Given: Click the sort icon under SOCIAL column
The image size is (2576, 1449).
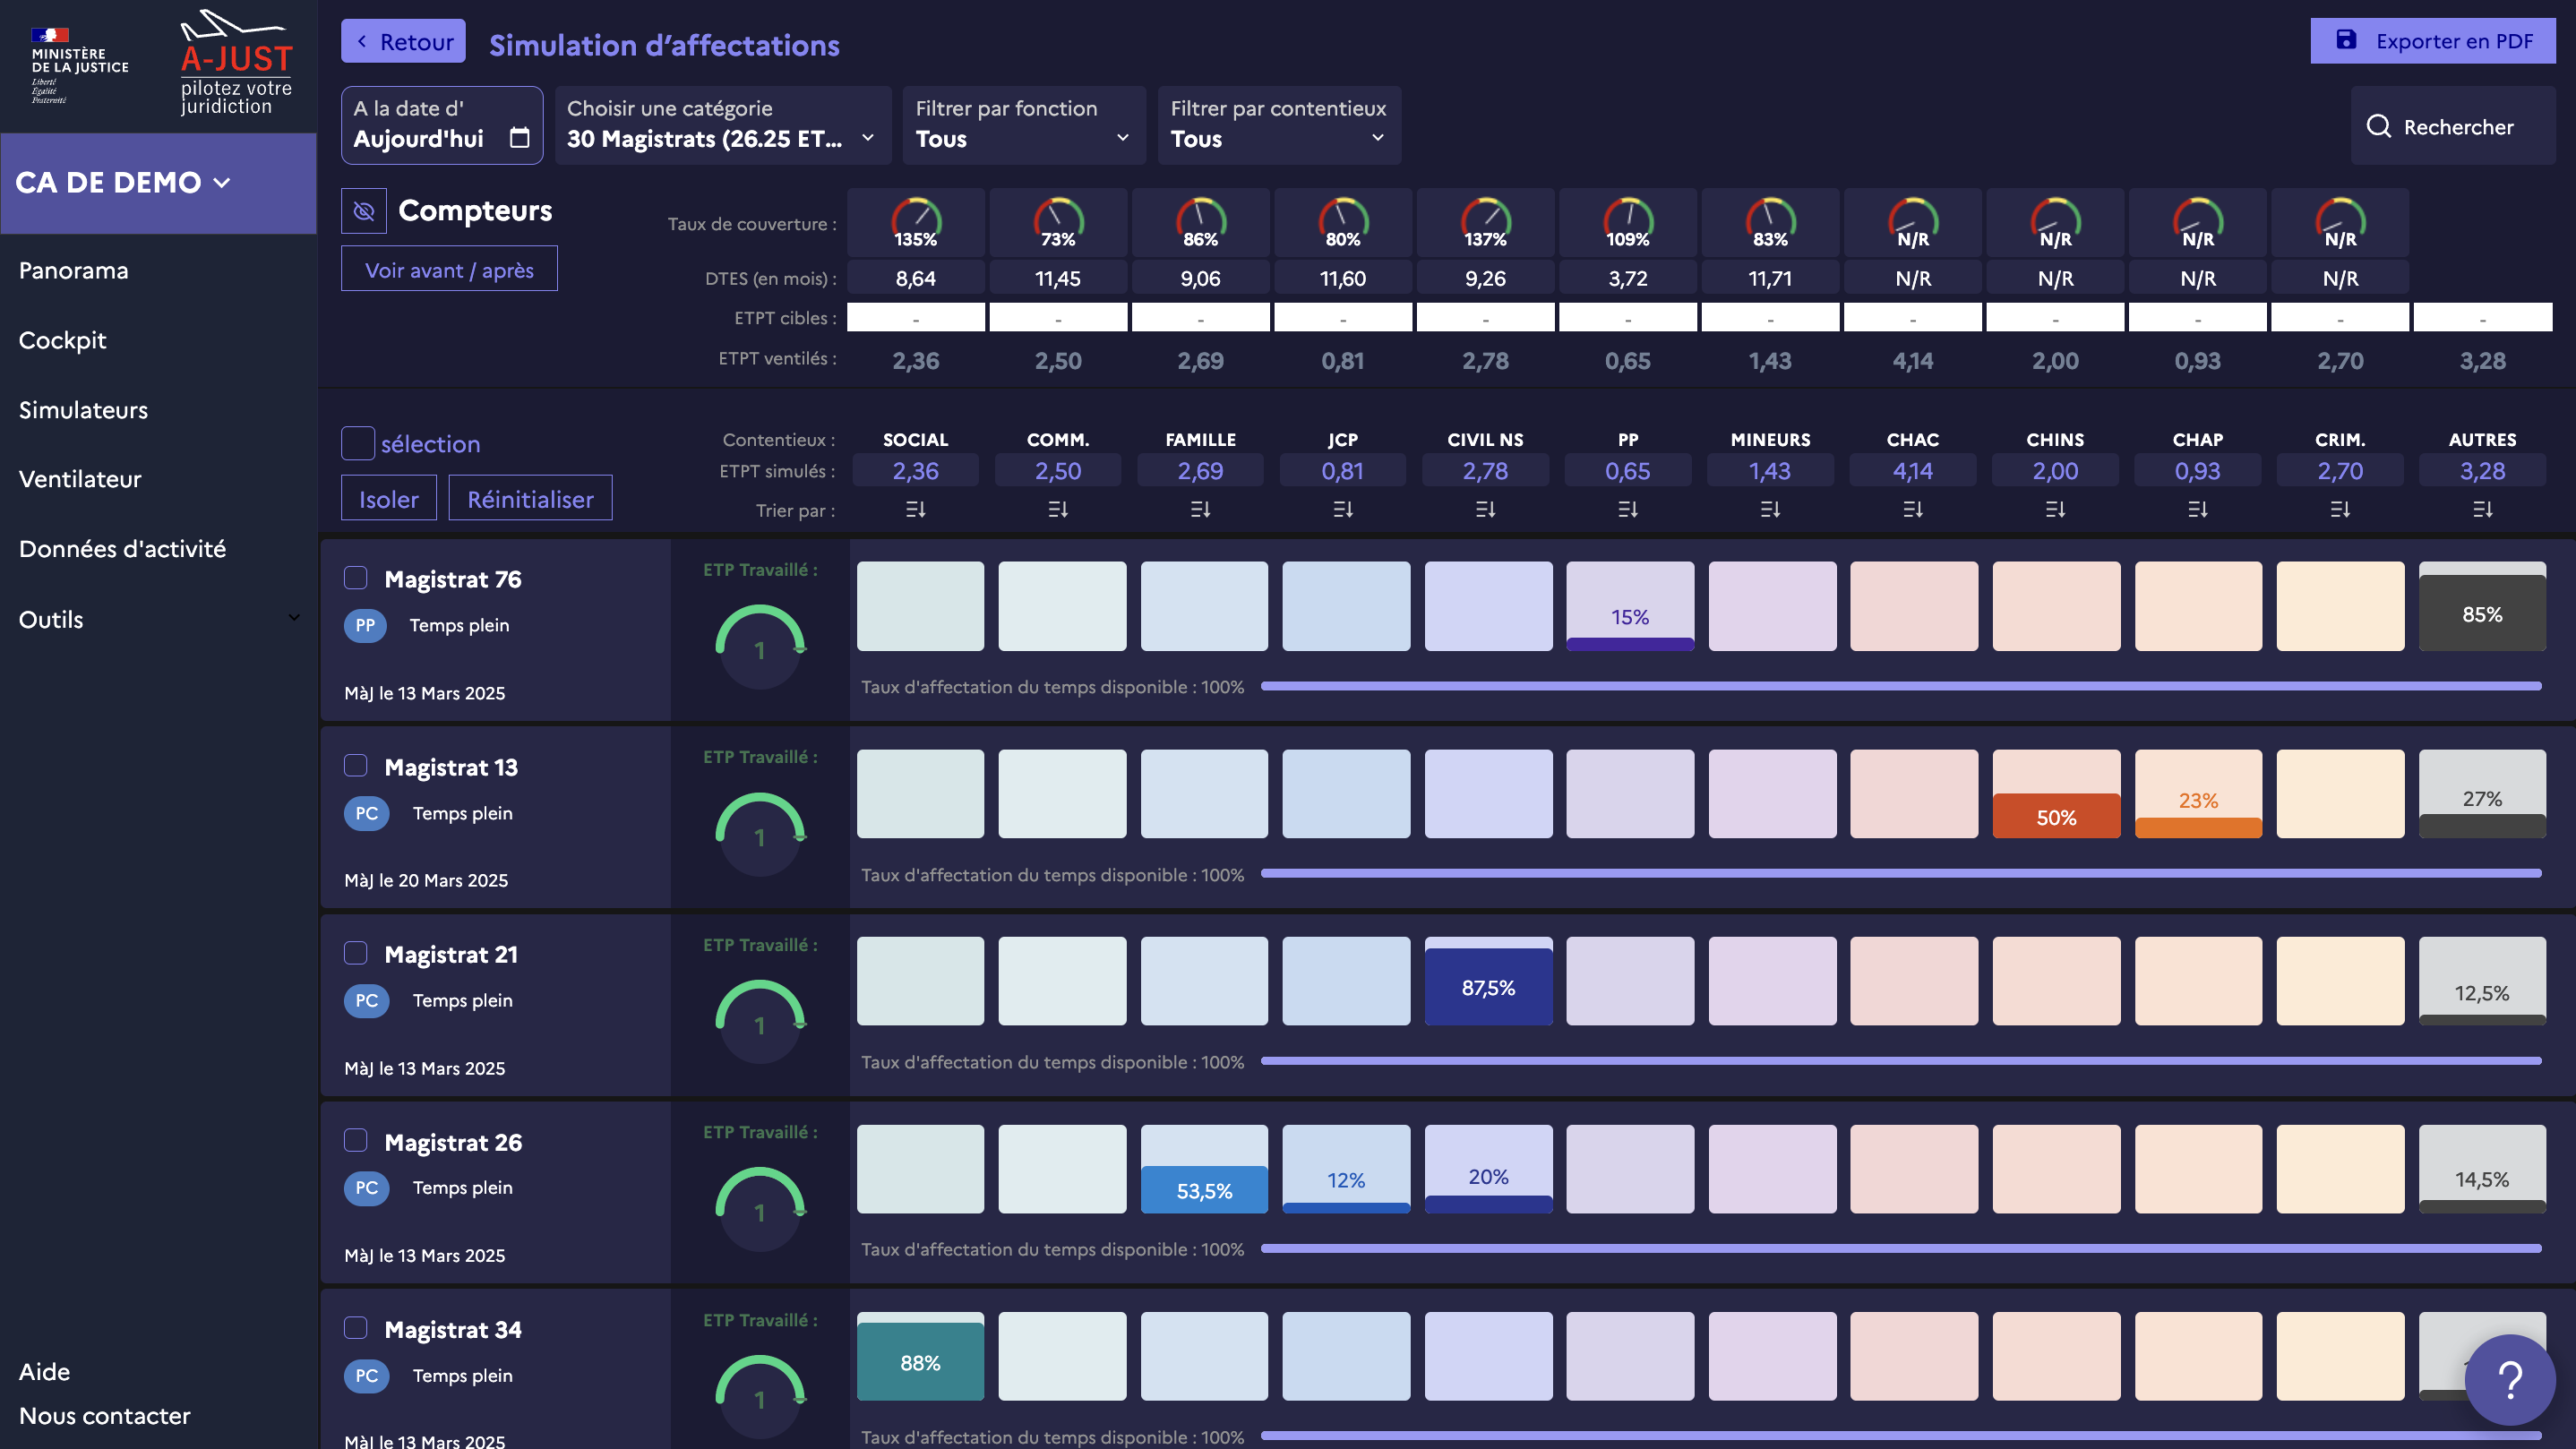Looking at the screenshot, I should (x=915, y=510).
